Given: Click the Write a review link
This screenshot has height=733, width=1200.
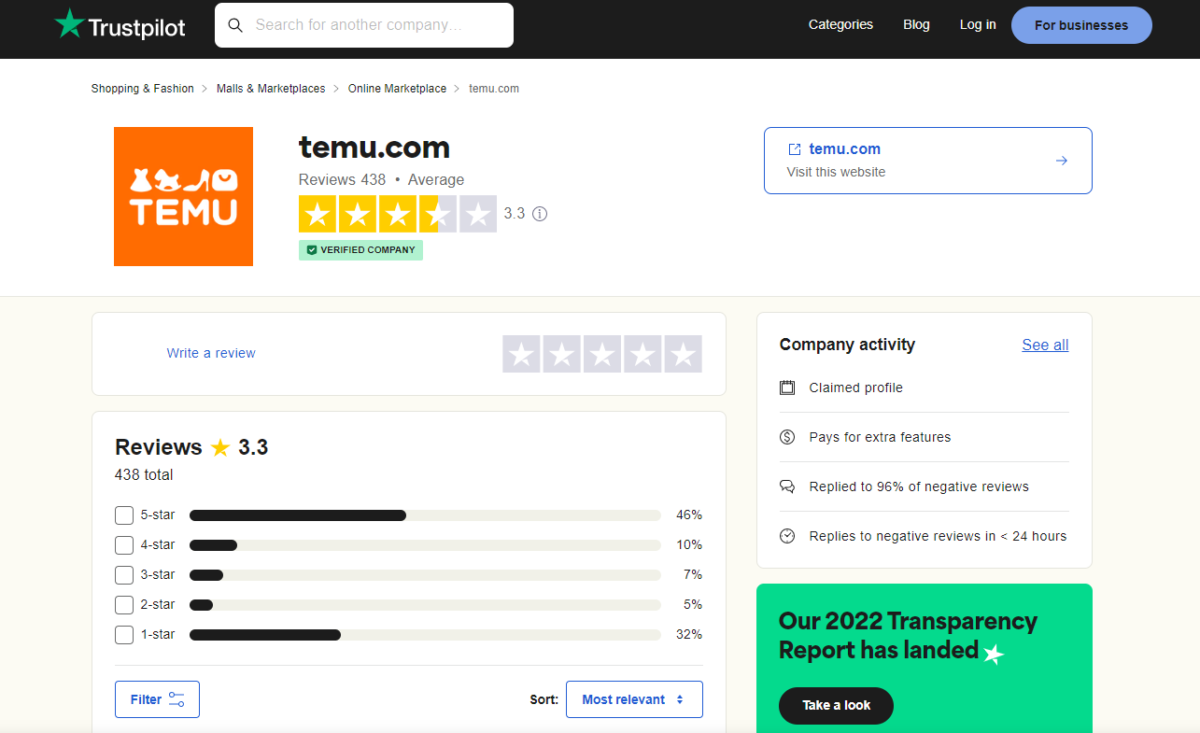Looking at the screenshot, I should click(210, 353).
